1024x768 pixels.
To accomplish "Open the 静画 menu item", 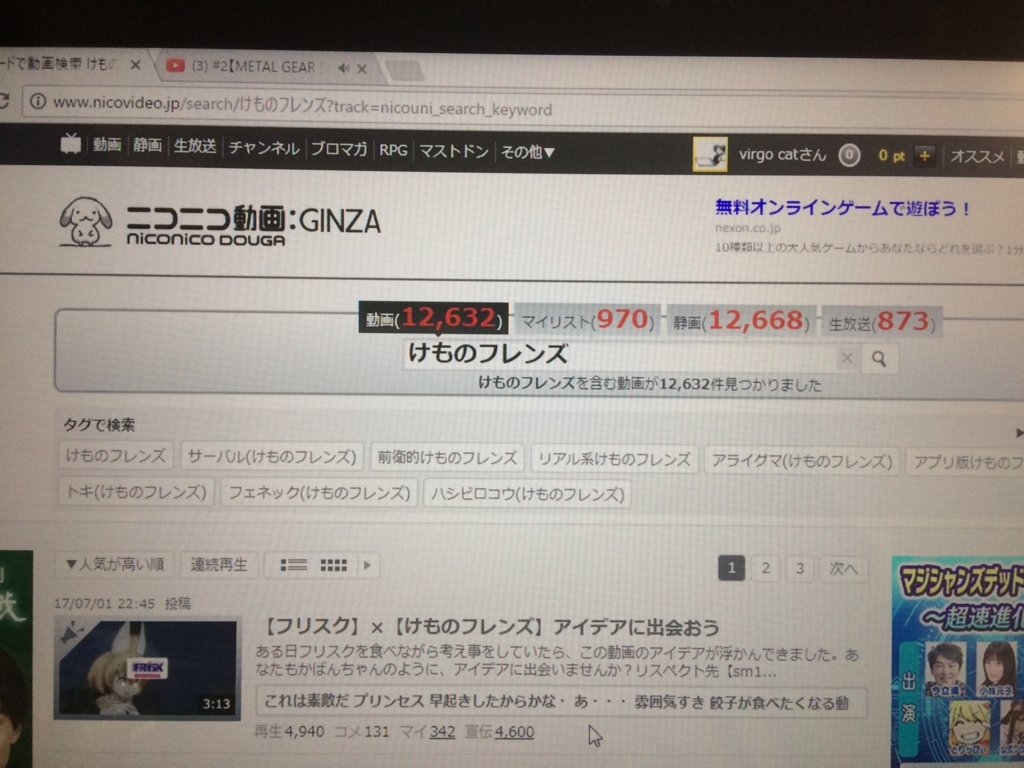I will click(x=148, y=145).
